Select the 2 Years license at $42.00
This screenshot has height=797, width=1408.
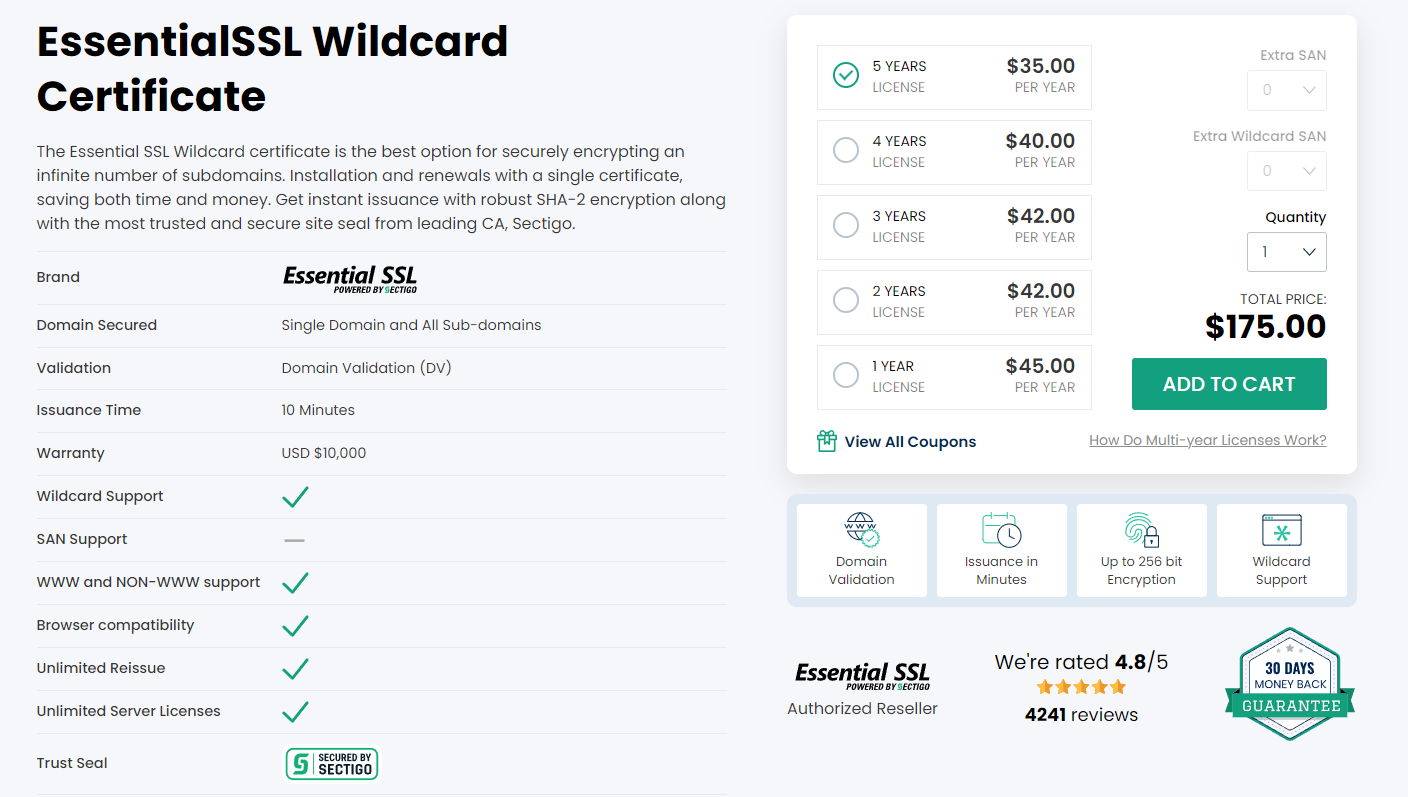(954, 302)
